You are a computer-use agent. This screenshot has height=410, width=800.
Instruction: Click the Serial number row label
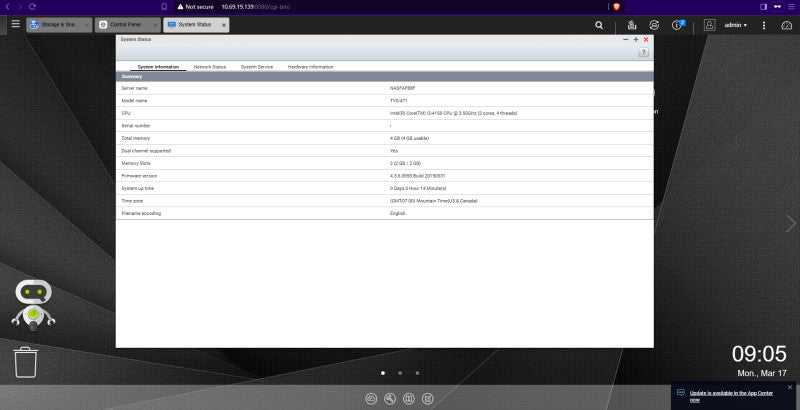136,126
